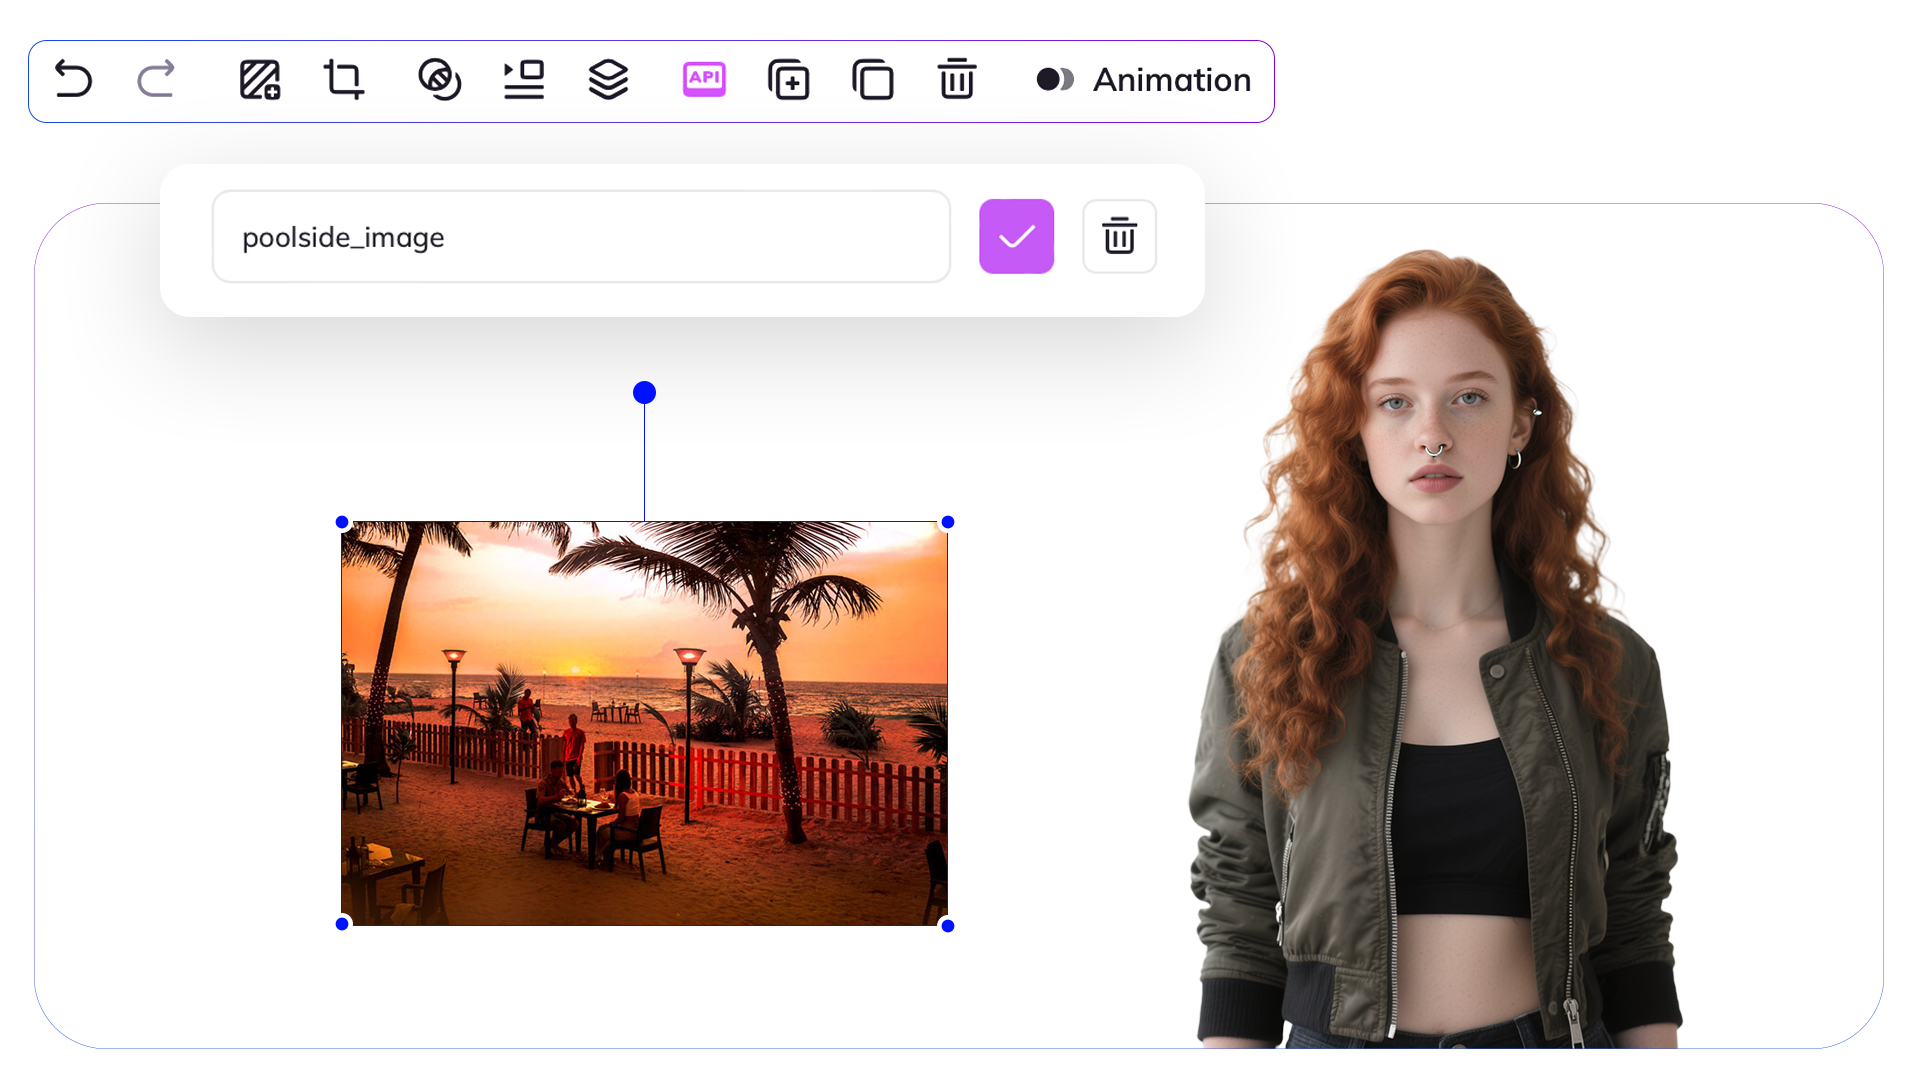Screen dimensions: 1920x1080
Task: Delete the poolside_image name
Action: click(1119, 236)
